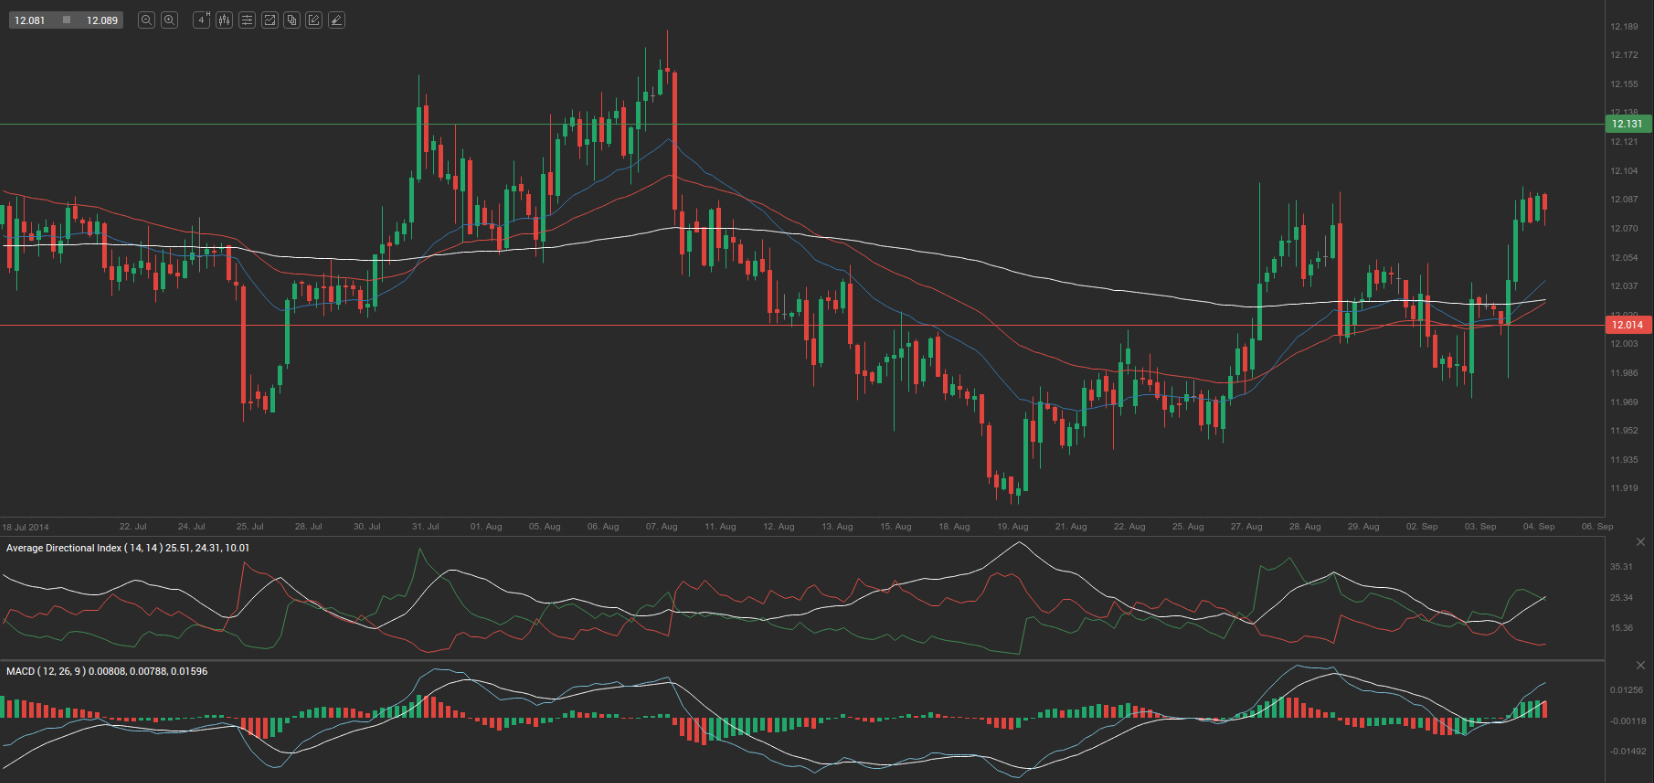The height and width of the screenshot is (783, 1654).
Task: Click the square between bid and ask prices
Action: [66, 20]
